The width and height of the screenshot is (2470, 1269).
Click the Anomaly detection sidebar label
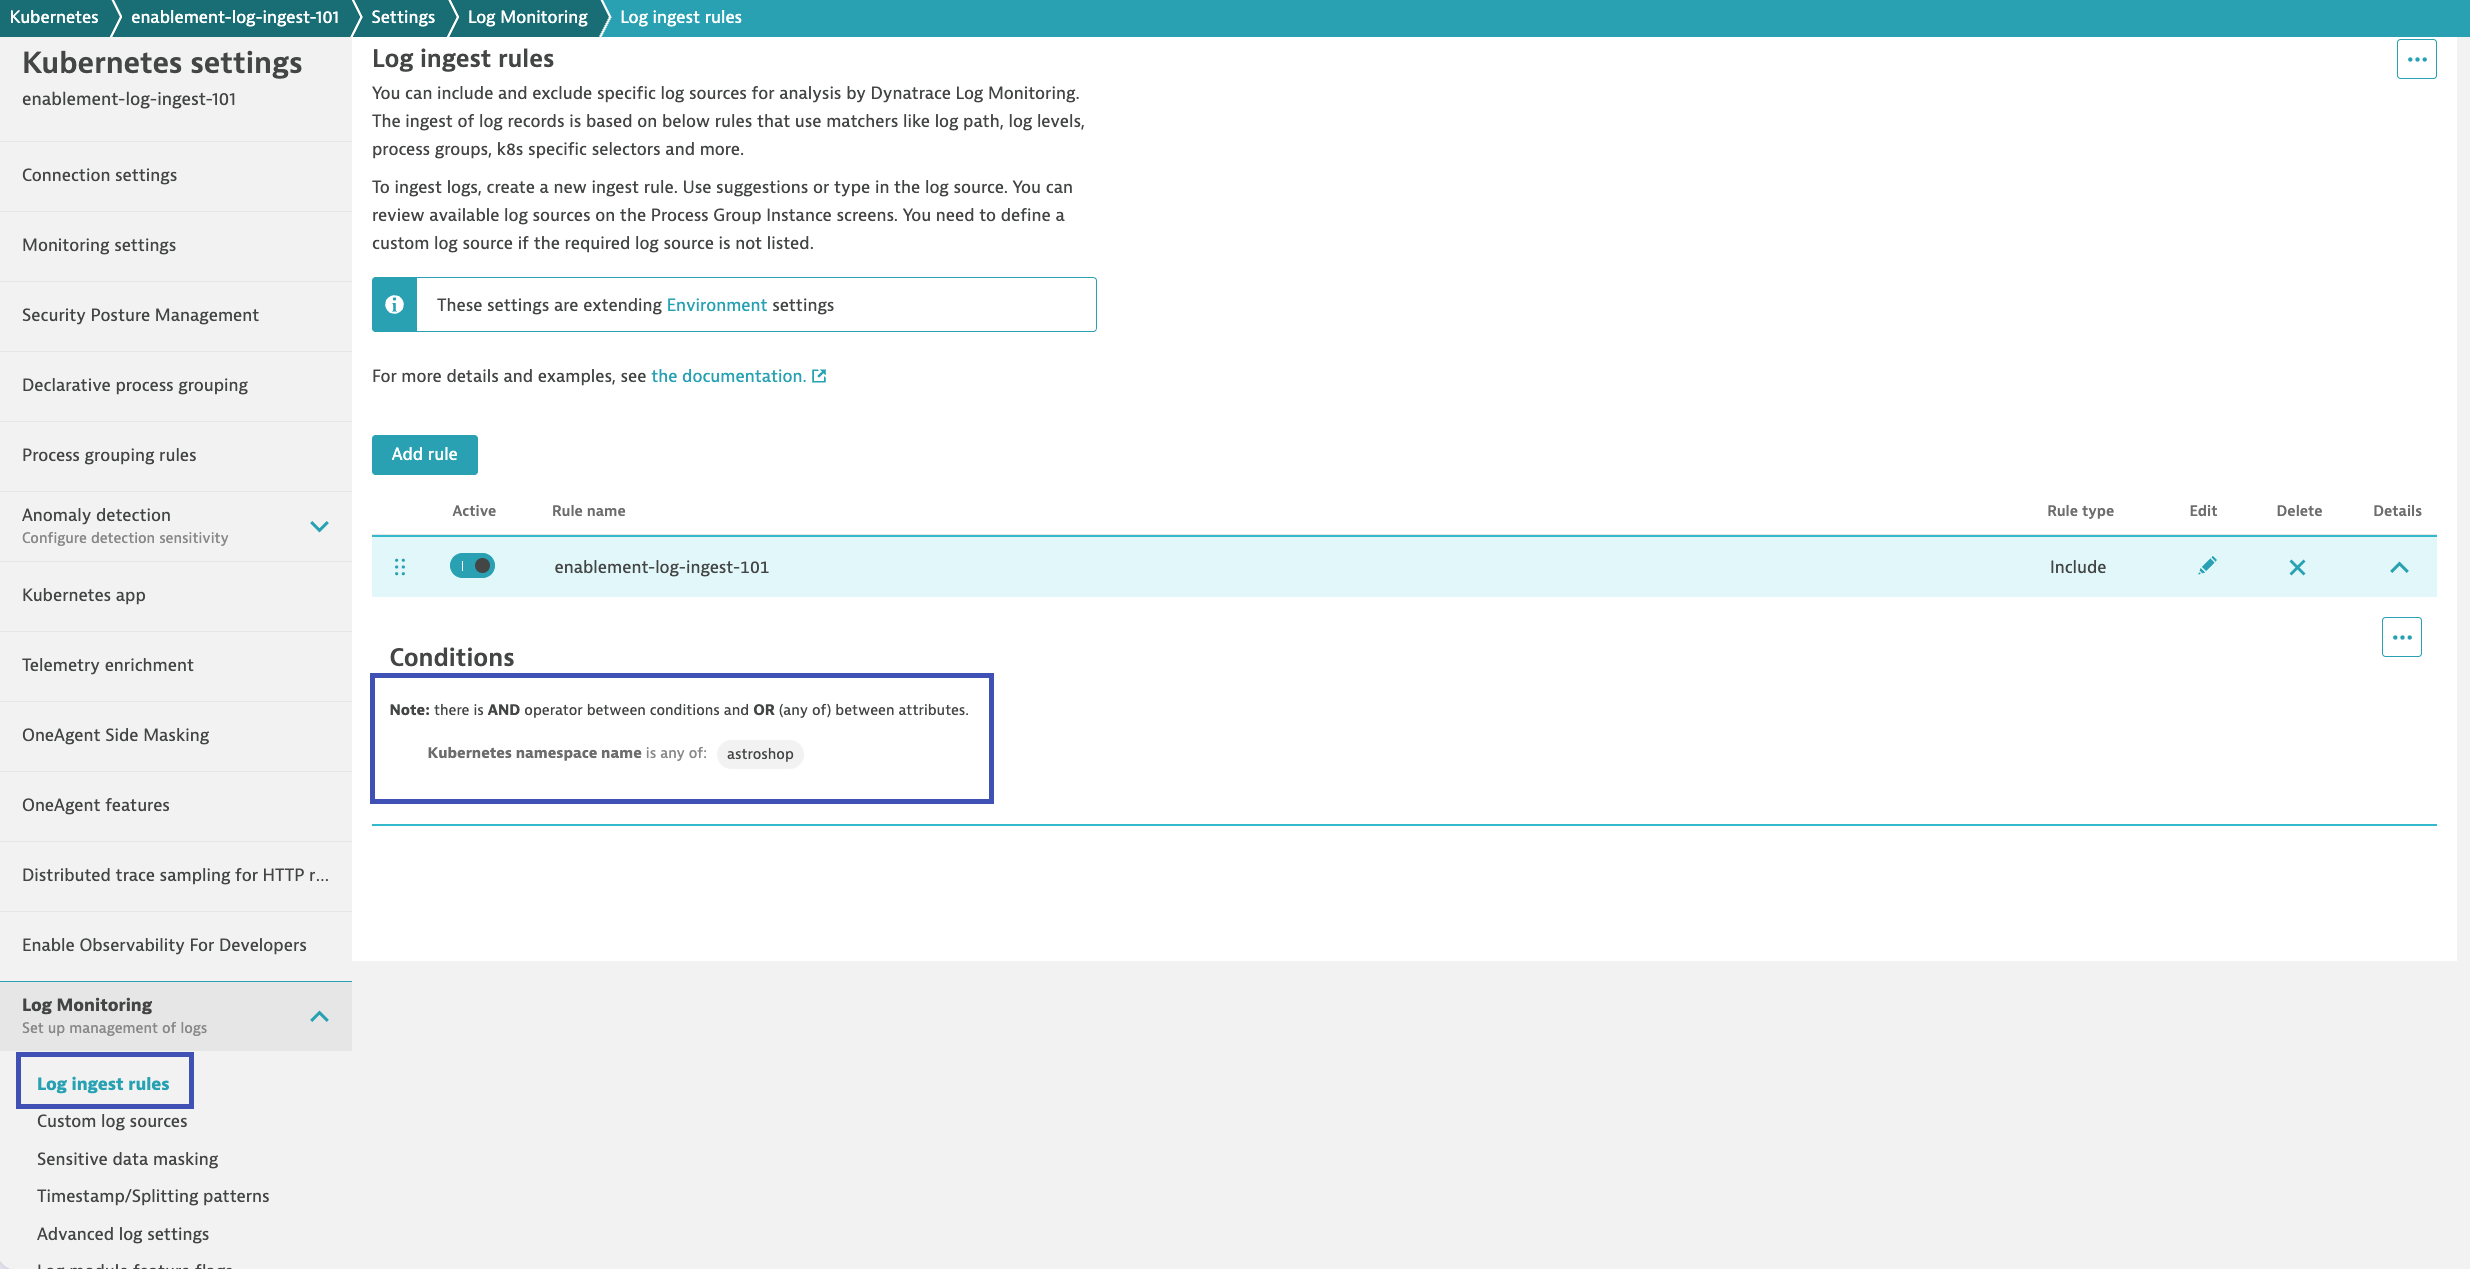(96, 515)
